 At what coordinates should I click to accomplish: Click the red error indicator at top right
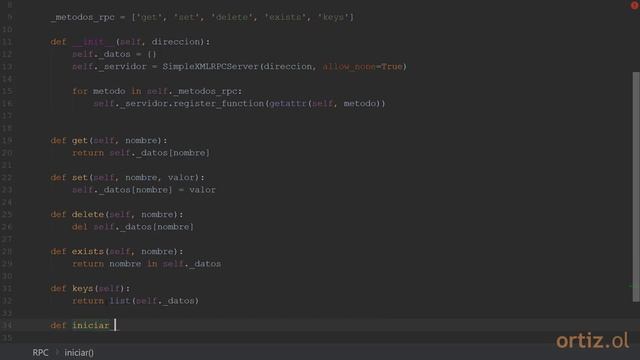pos(635,5)
